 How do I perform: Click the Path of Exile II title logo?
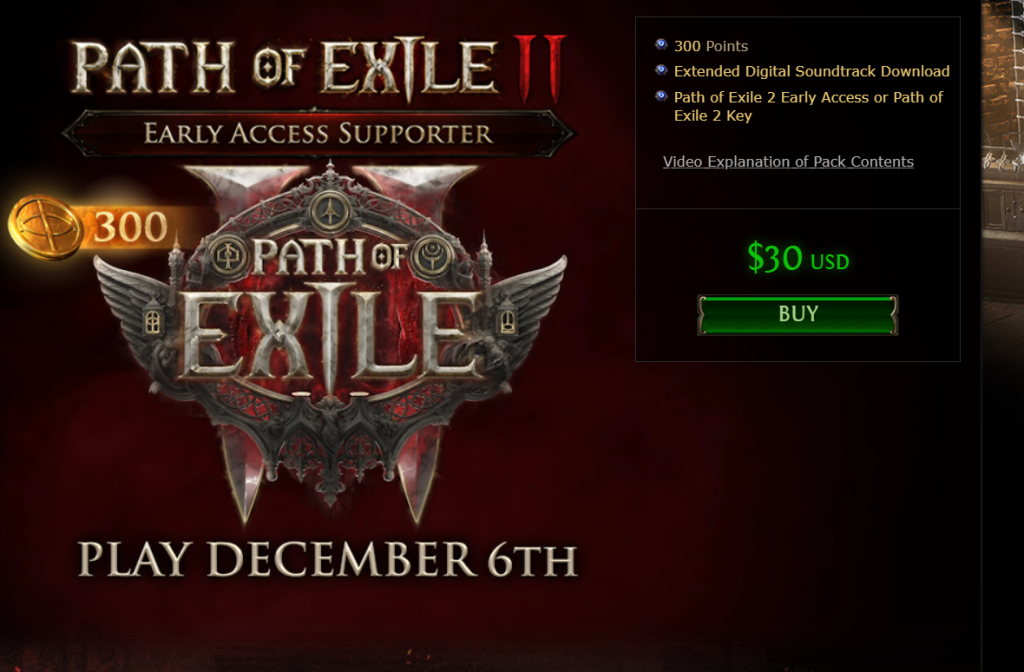[318, 68]
